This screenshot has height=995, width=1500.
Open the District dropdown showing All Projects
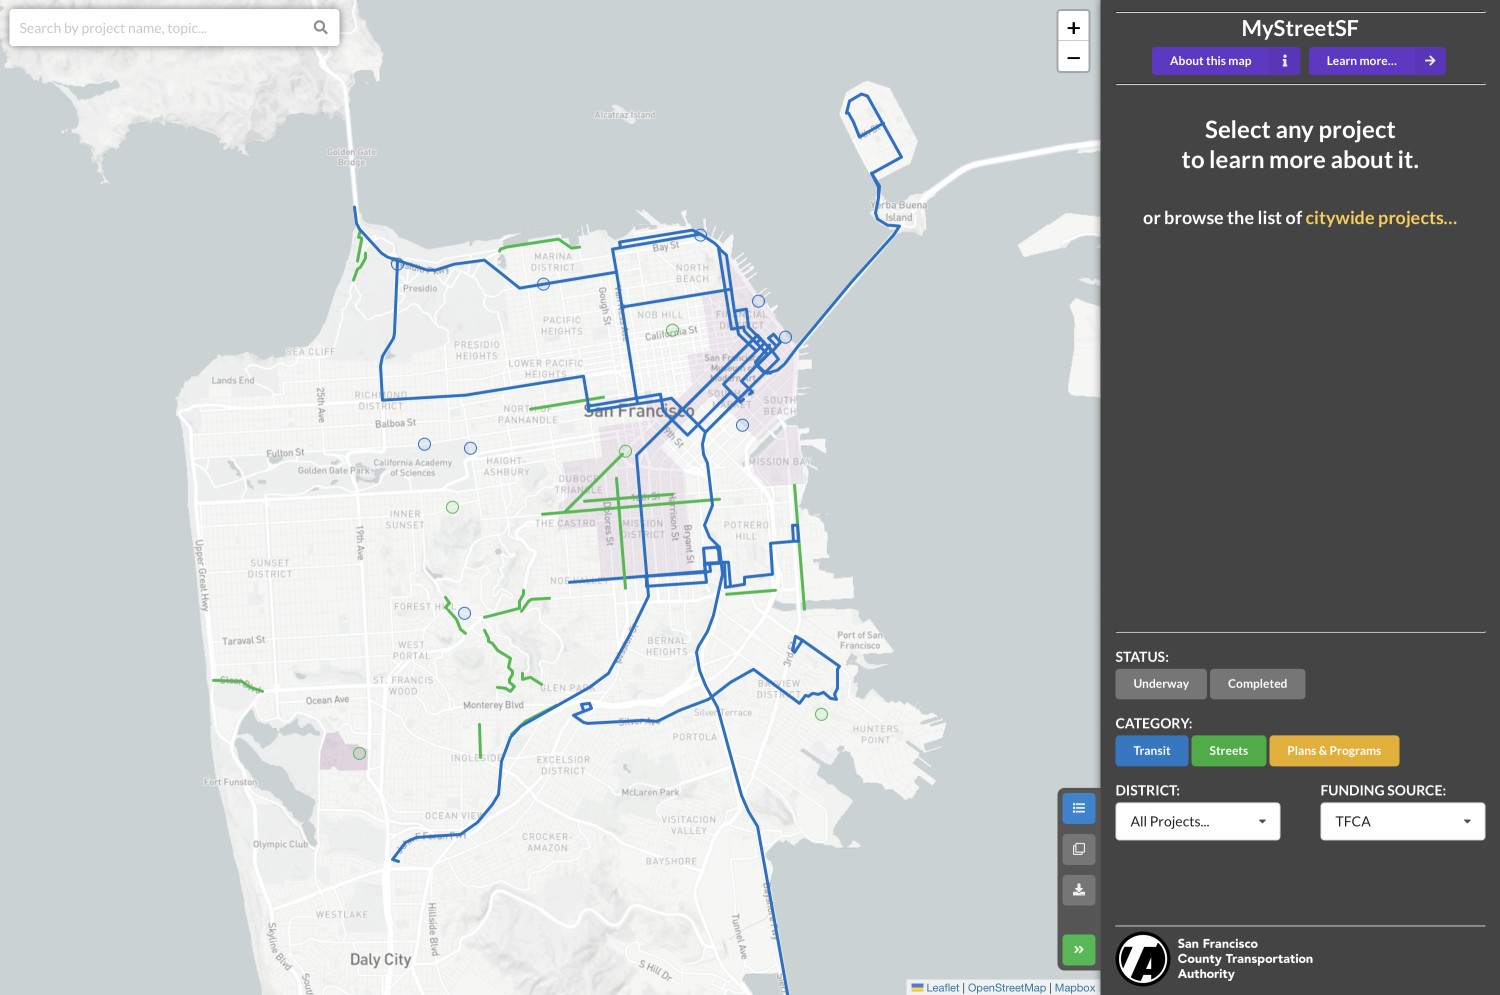[1197, 821]
